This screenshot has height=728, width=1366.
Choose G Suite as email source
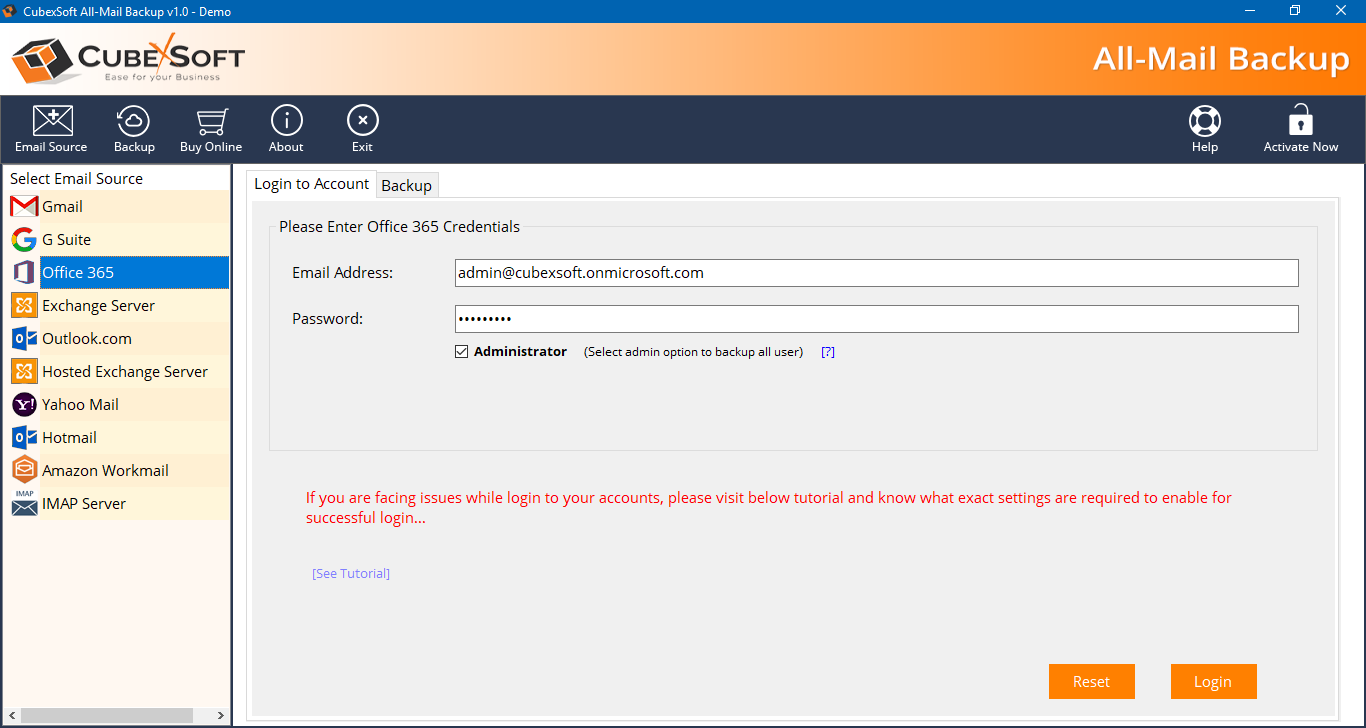pos(66,240)
